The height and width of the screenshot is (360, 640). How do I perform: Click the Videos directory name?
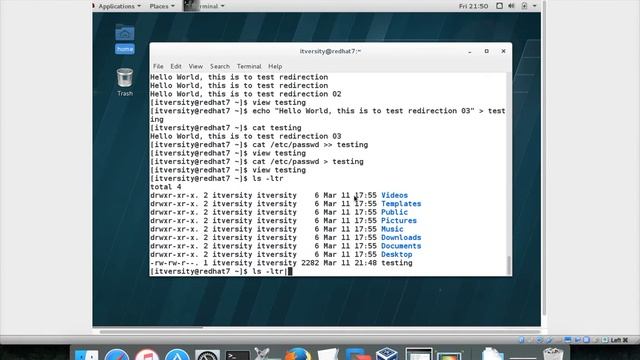[394, 196]
